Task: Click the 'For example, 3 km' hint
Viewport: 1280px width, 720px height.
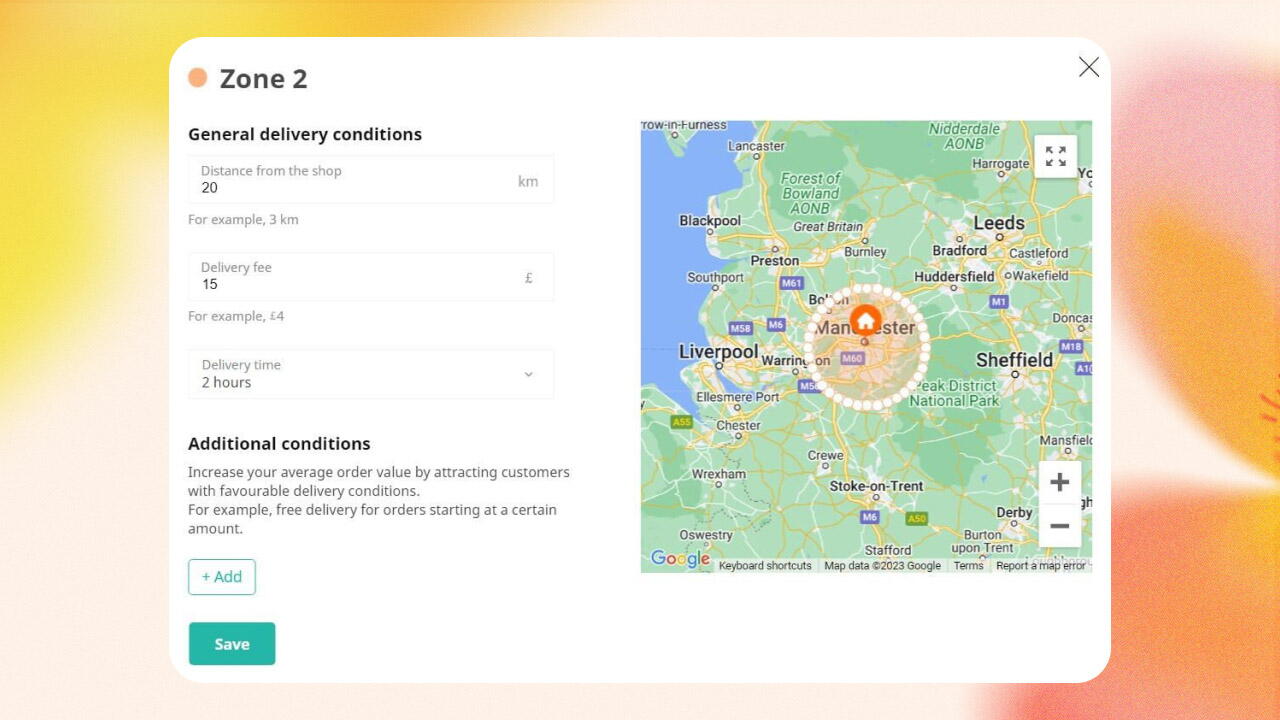Action: point(243,219)
